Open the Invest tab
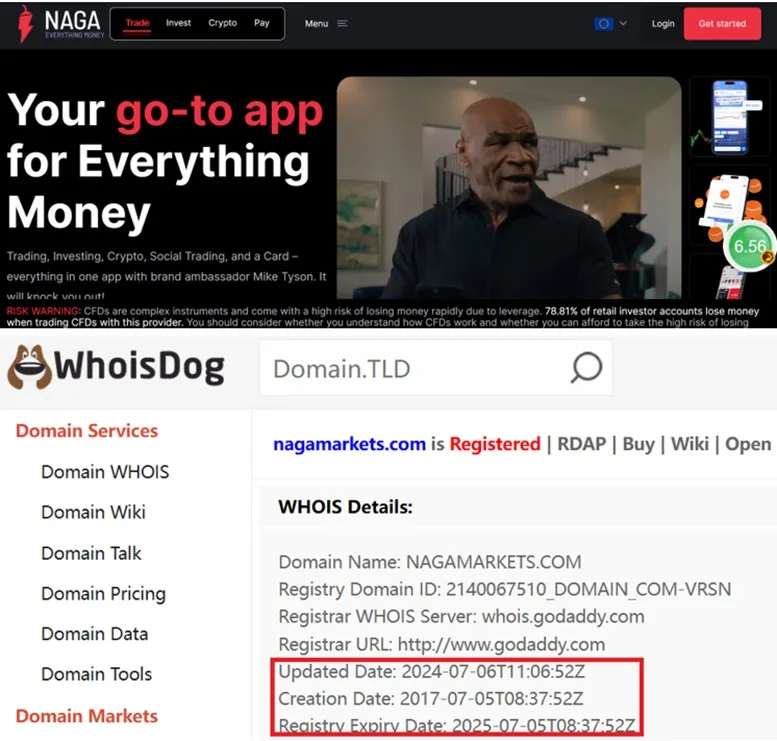 click(178, 23)
